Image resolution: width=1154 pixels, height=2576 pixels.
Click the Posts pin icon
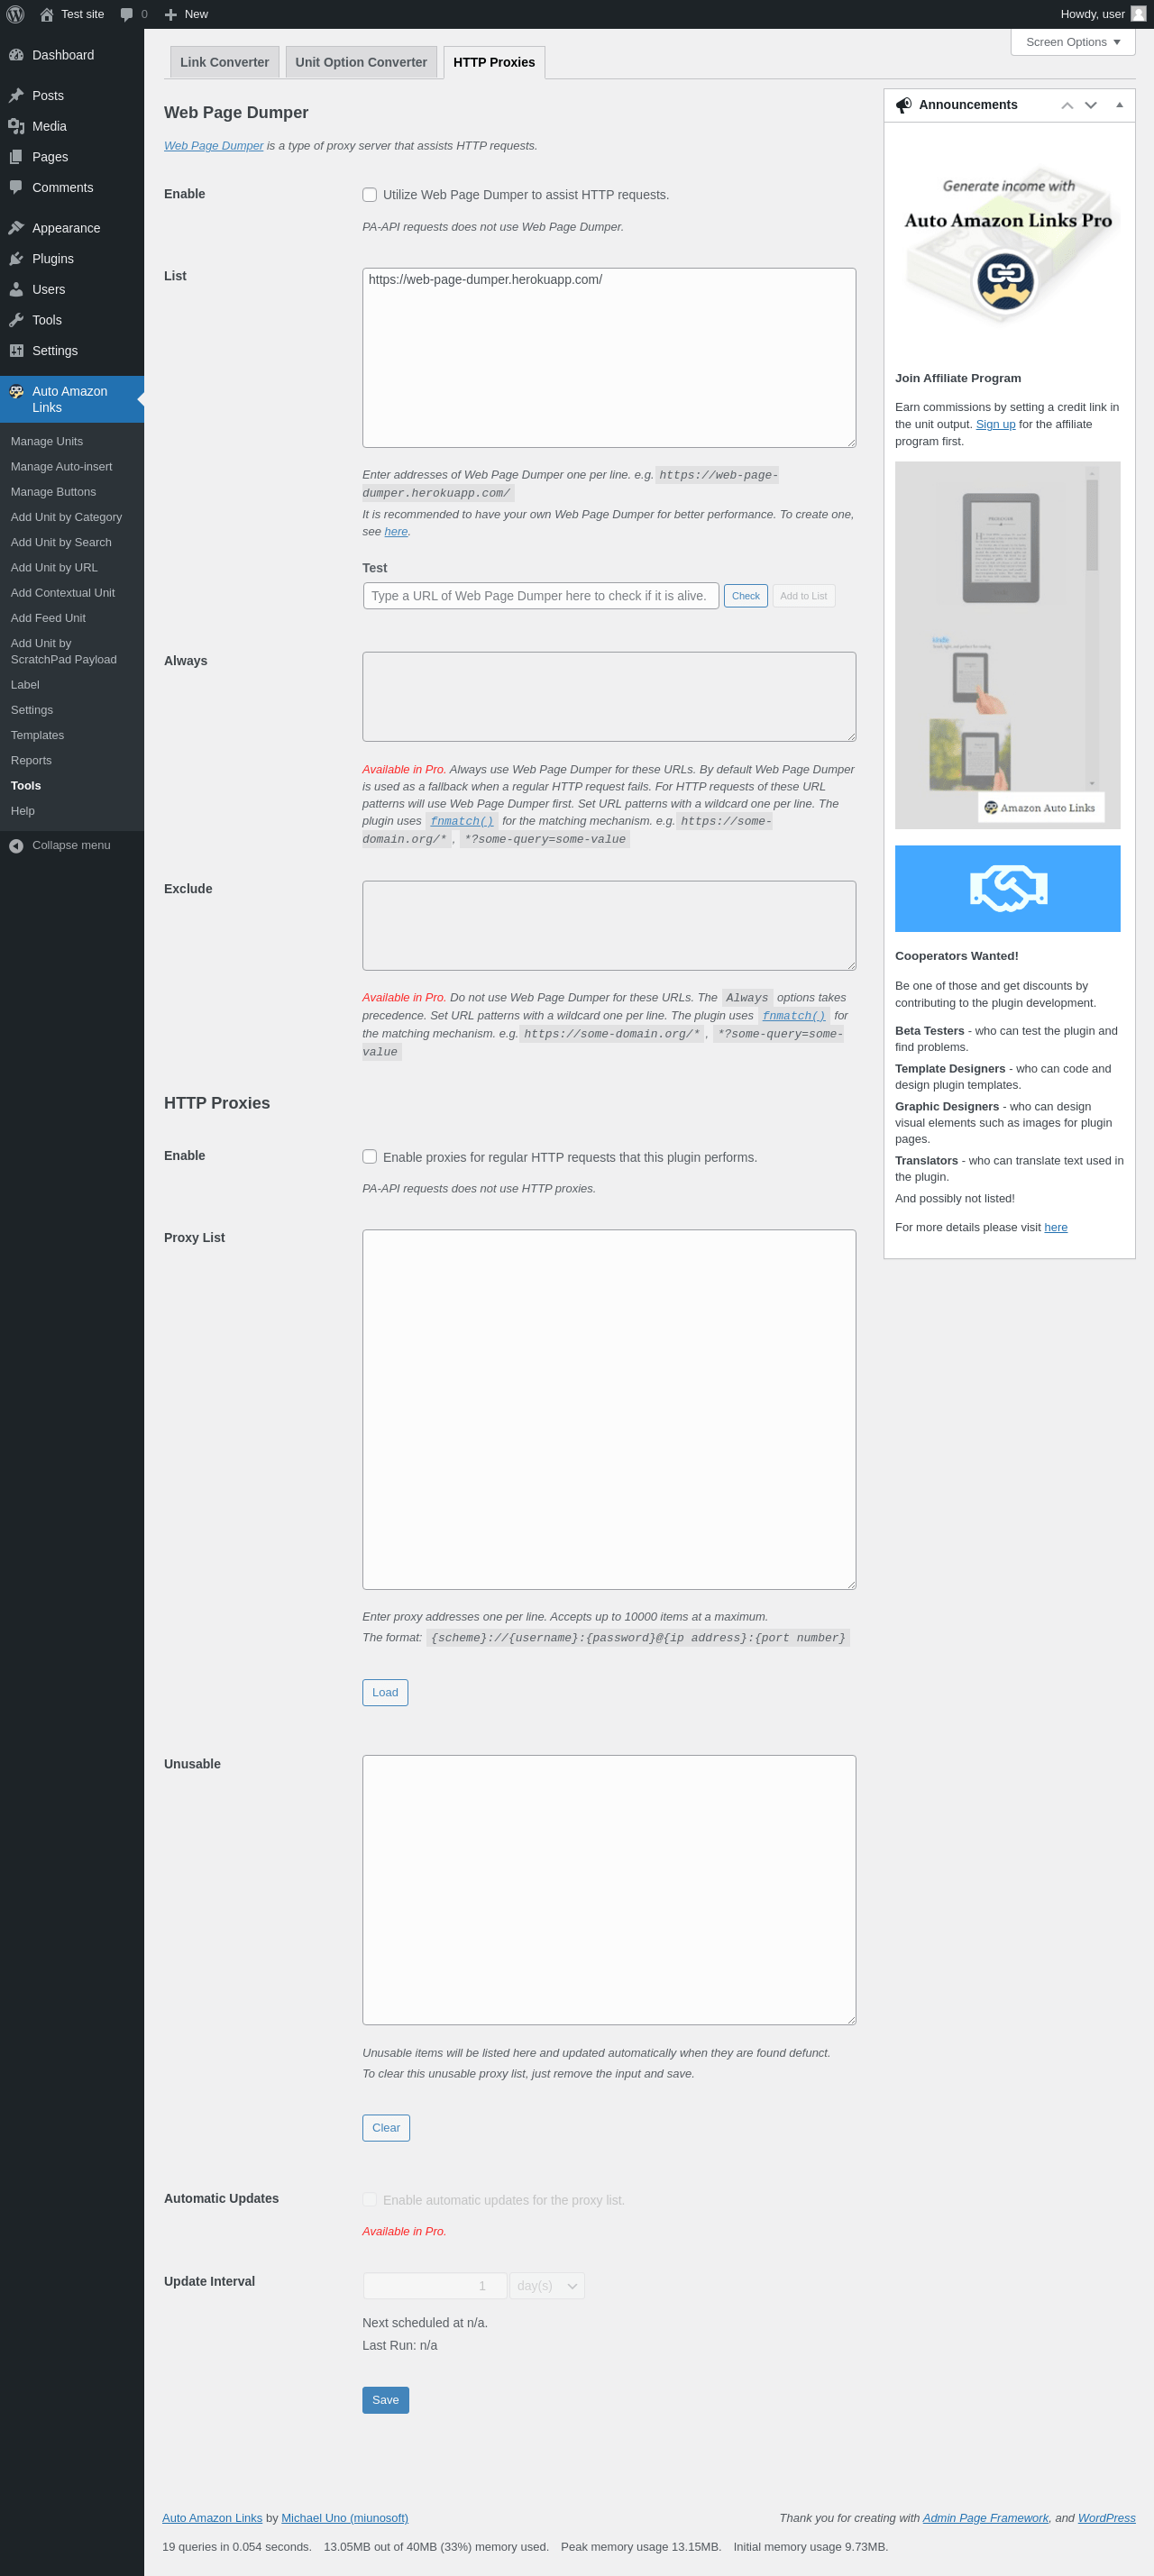tap(16, 96)
